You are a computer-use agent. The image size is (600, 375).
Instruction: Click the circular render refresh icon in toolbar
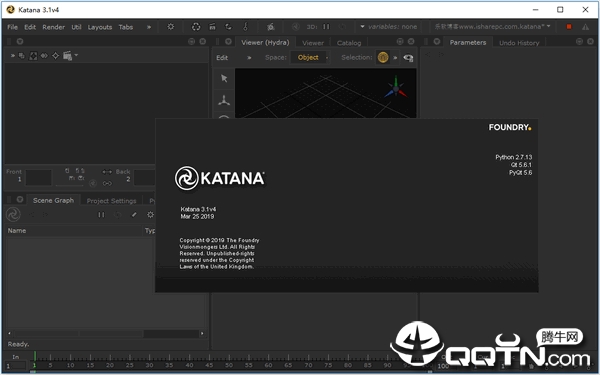tap(196, 26)
